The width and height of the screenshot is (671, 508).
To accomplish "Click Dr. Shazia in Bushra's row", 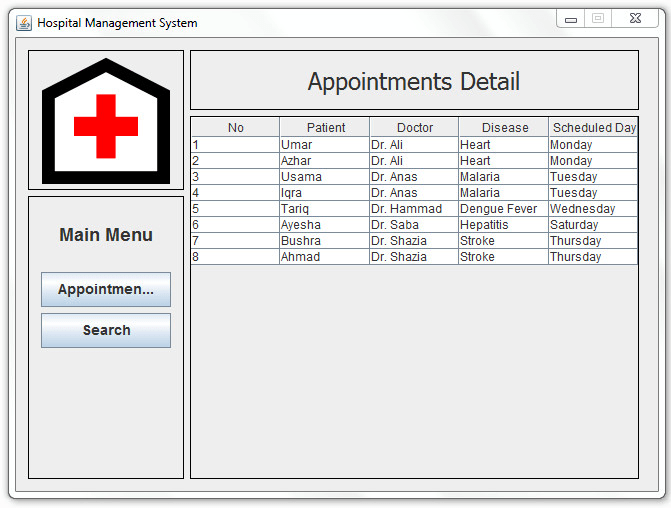I will click(414, 241).
